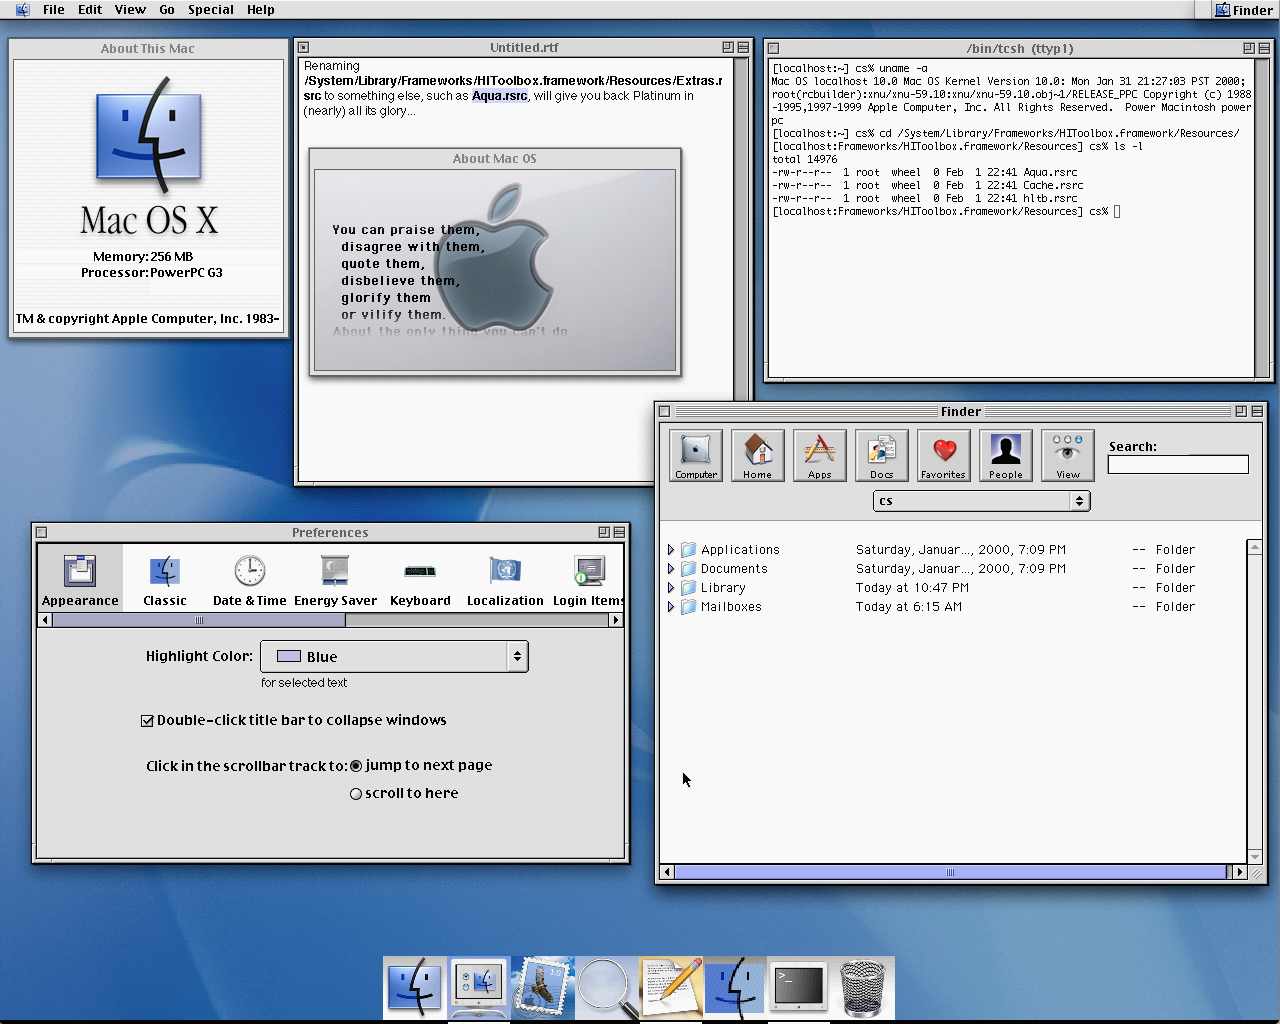Launch Mail eagle stamp in Dock
Screen dimensions: 1280x1024
[x=543, y=987]
